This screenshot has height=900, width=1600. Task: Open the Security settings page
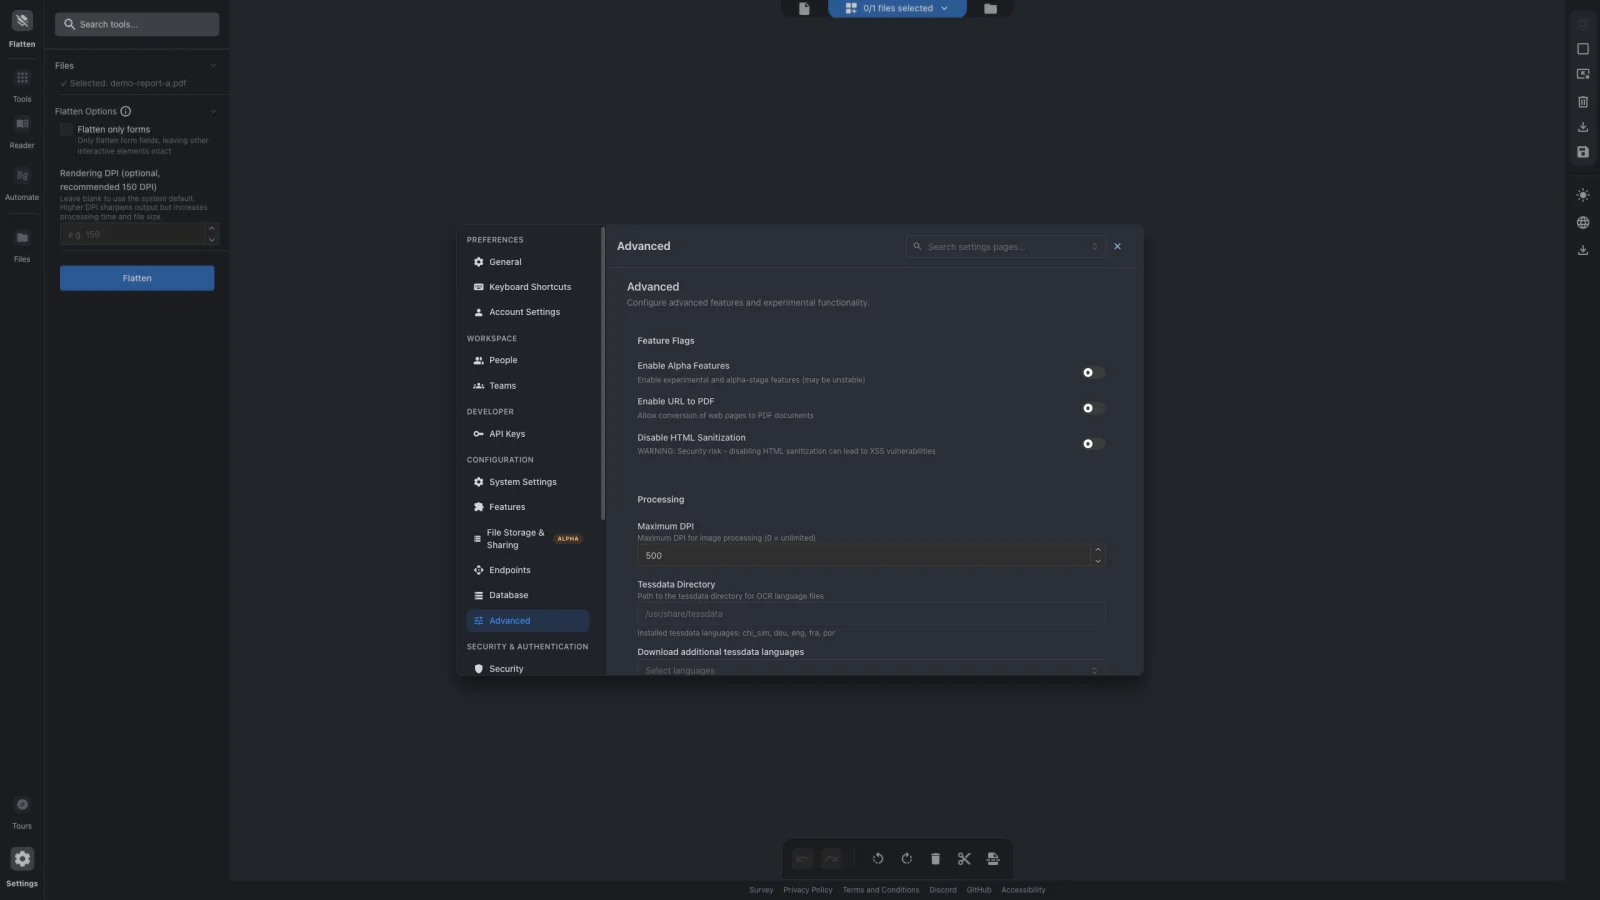pyautogui.click(x=528, y=668)
